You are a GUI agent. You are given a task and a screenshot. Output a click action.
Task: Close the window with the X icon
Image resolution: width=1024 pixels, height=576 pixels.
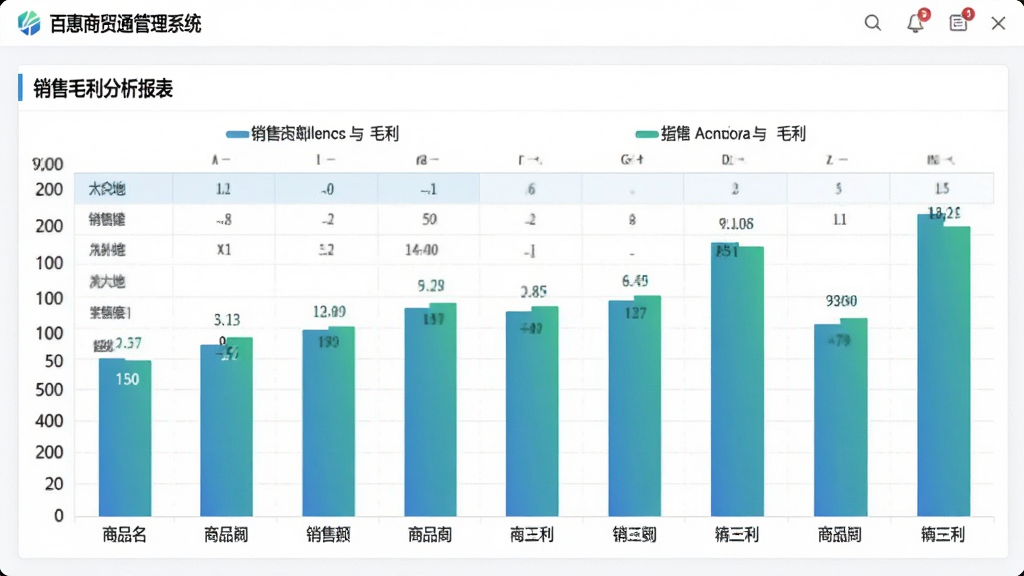[998, 24]
